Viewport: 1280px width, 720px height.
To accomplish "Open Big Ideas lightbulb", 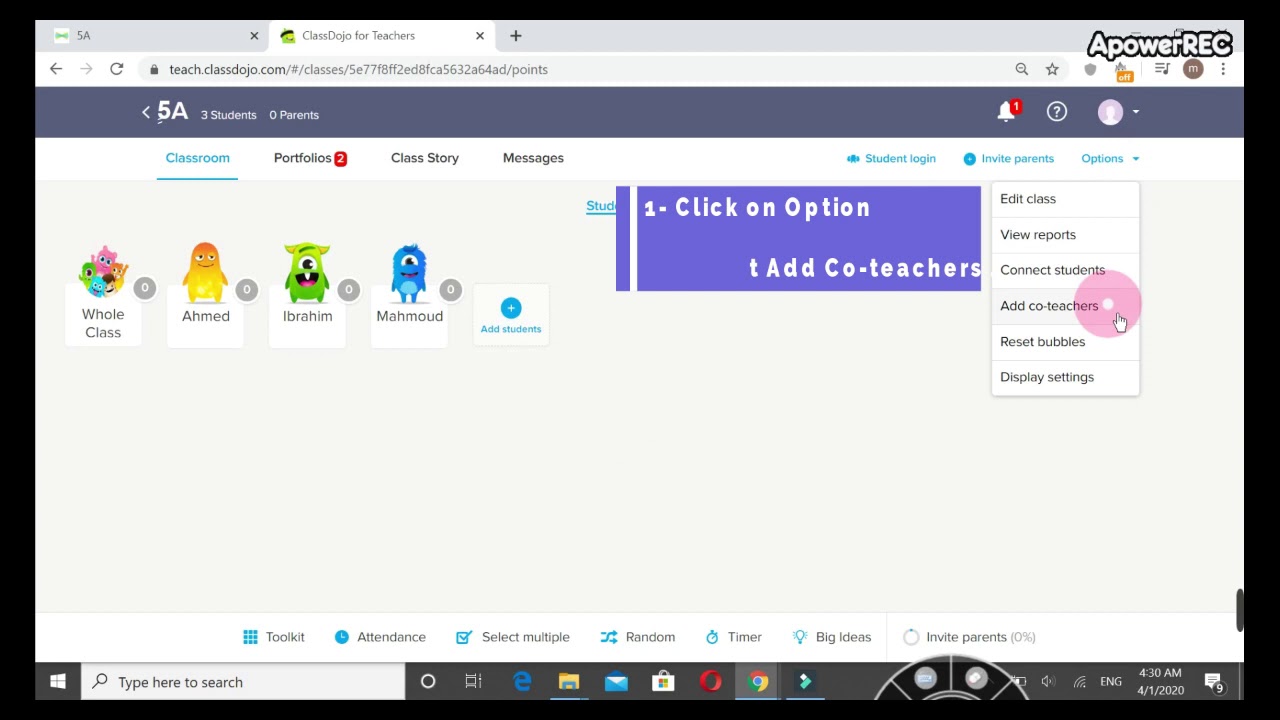I will coord(799,637).
